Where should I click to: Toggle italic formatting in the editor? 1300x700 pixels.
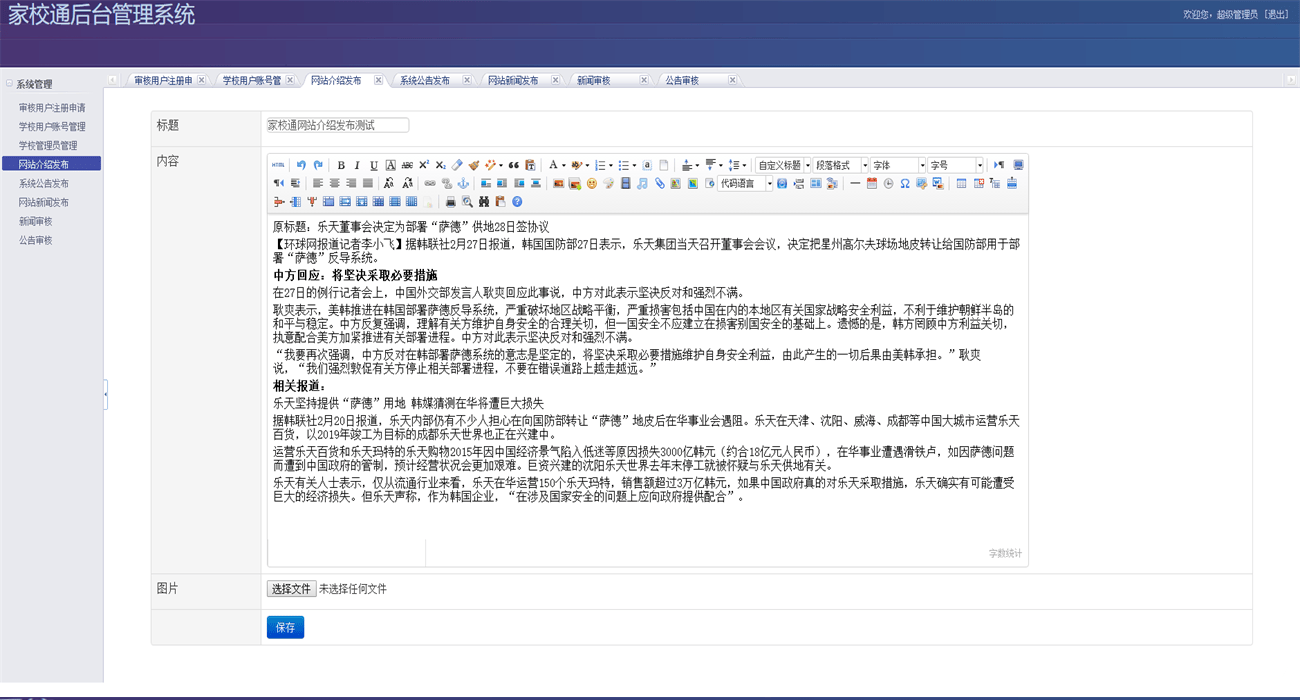click(x=356, y=165)
